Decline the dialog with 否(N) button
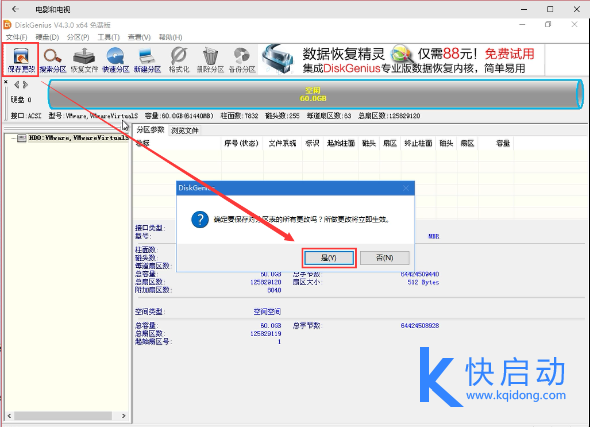This screenshot has height=427, width=590. point(385,258)
